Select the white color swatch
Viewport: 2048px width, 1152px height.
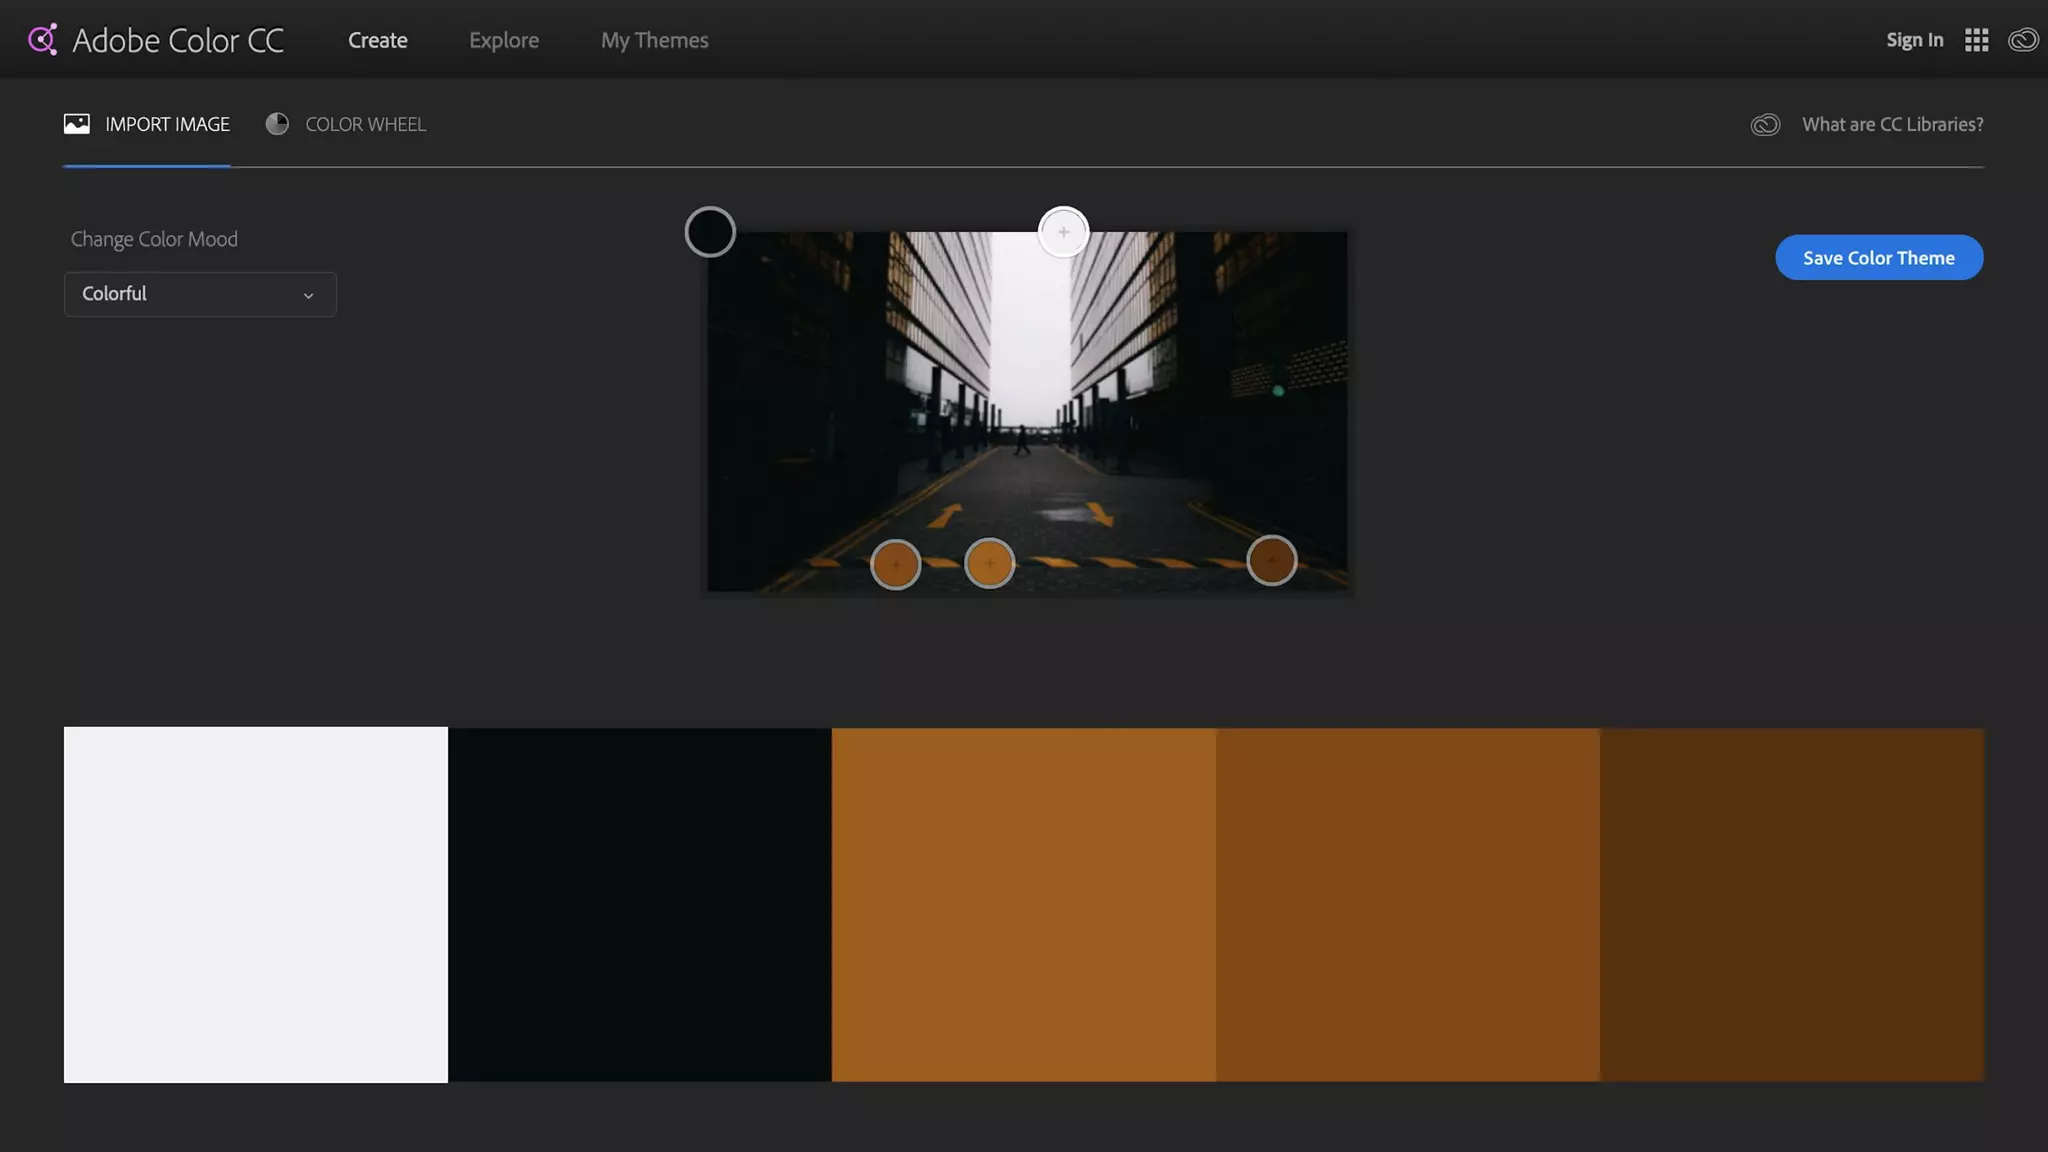[x=256, y=904]
